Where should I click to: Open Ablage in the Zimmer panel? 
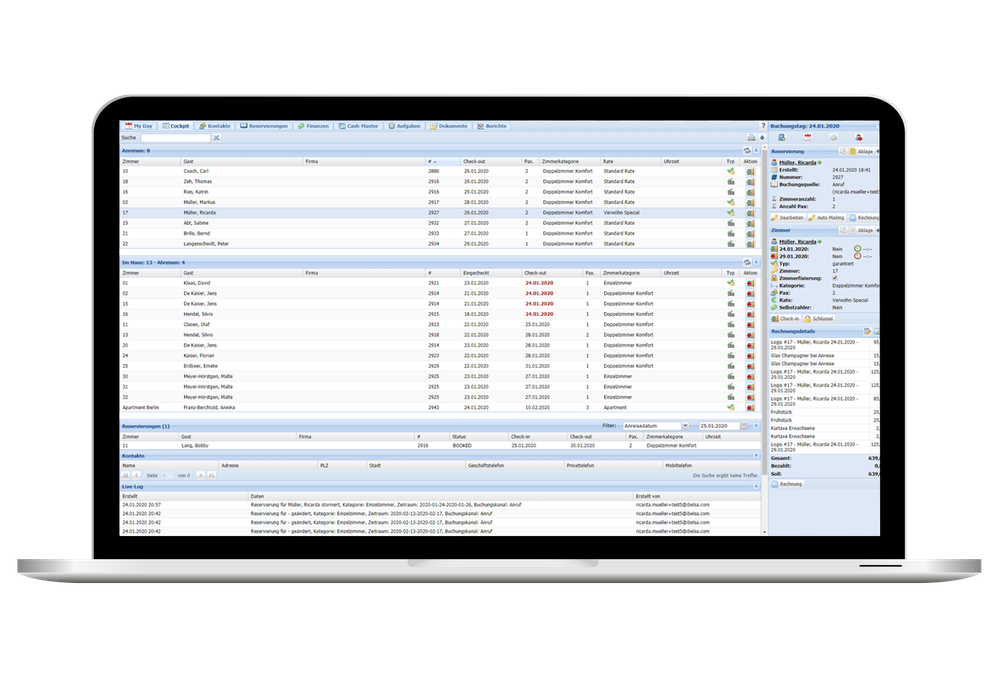click(x=862, y=230)
